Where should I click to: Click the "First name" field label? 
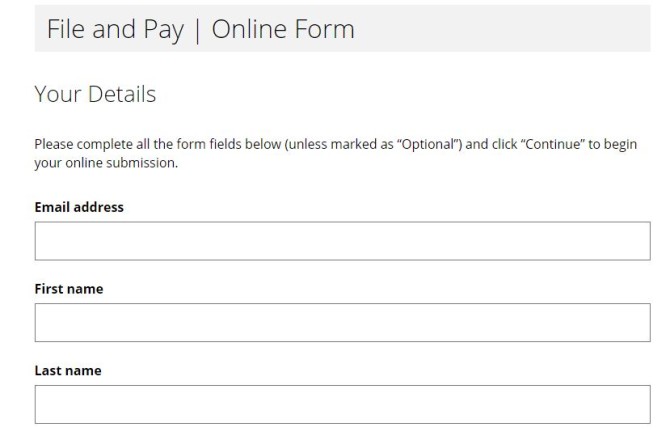click(69, 289)
